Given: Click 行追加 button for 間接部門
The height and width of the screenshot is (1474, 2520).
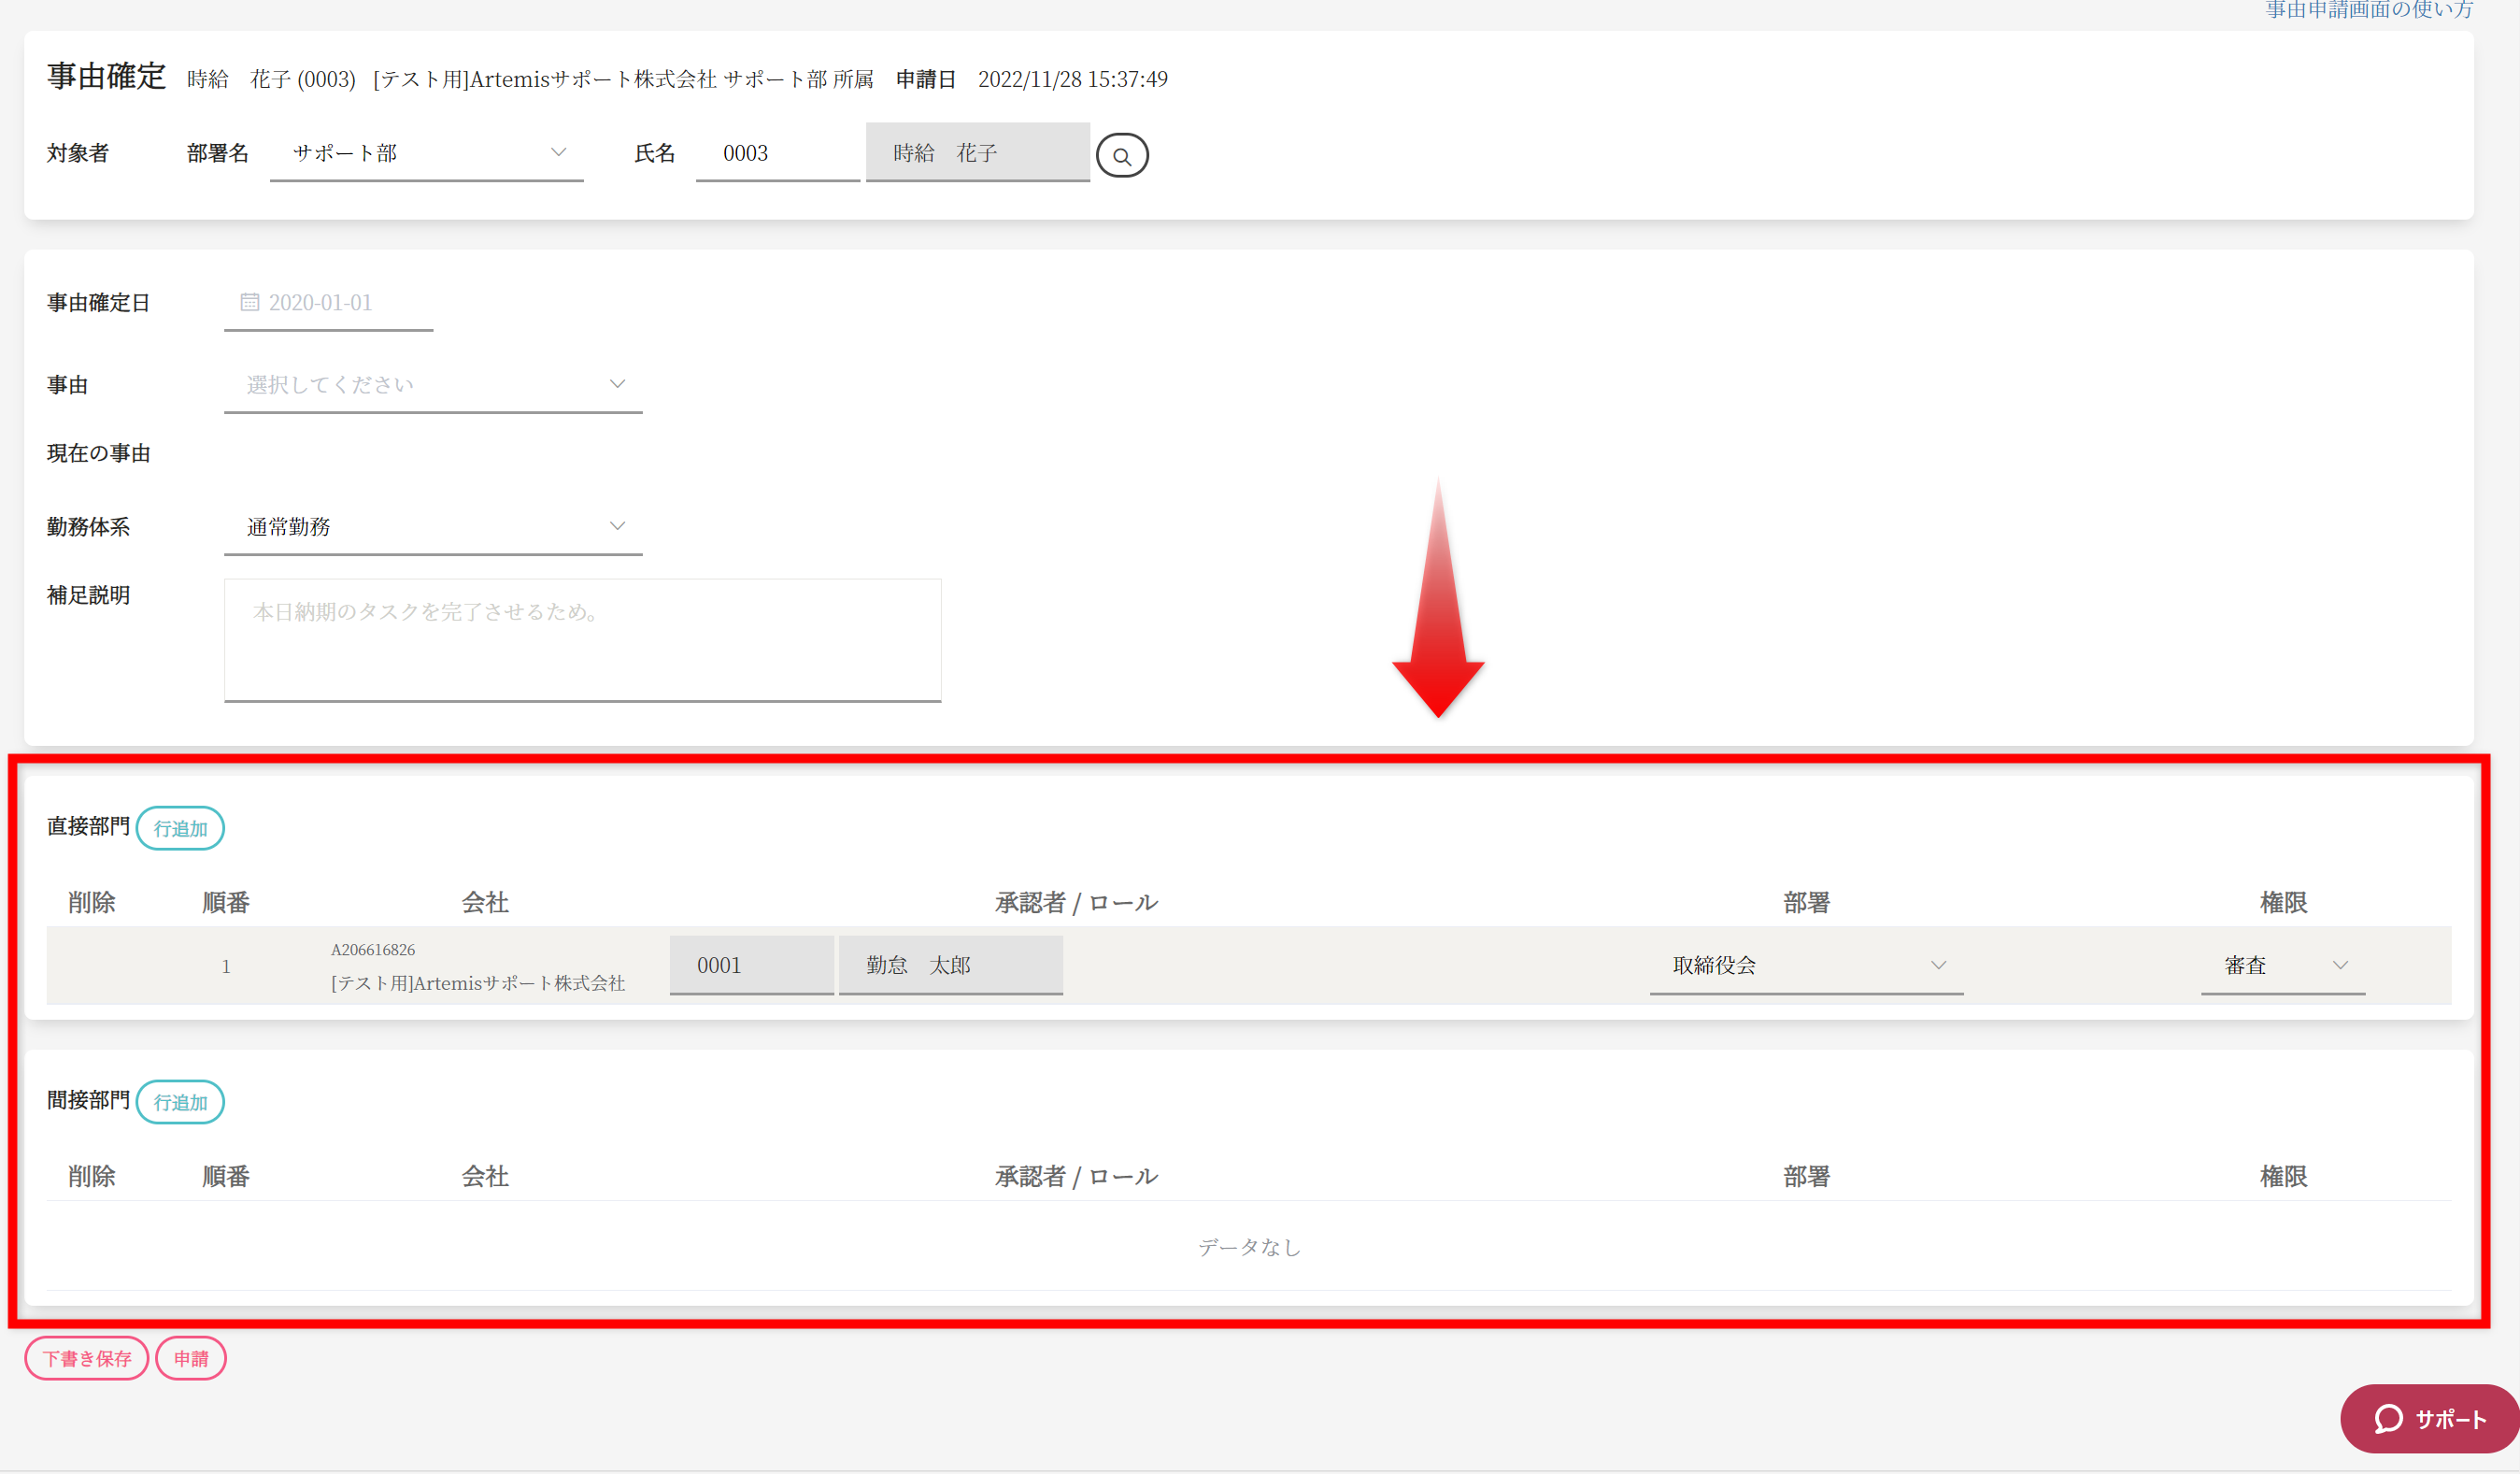Looking at the screenshot, I should [180, 1102].
